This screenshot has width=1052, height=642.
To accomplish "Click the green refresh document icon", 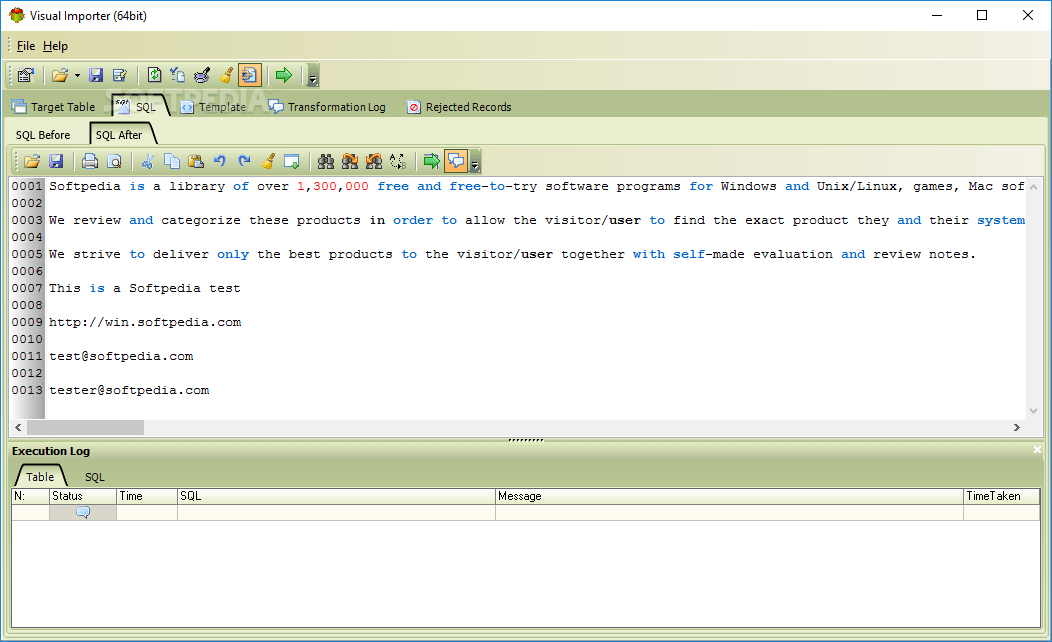I will tap(154, 75).
